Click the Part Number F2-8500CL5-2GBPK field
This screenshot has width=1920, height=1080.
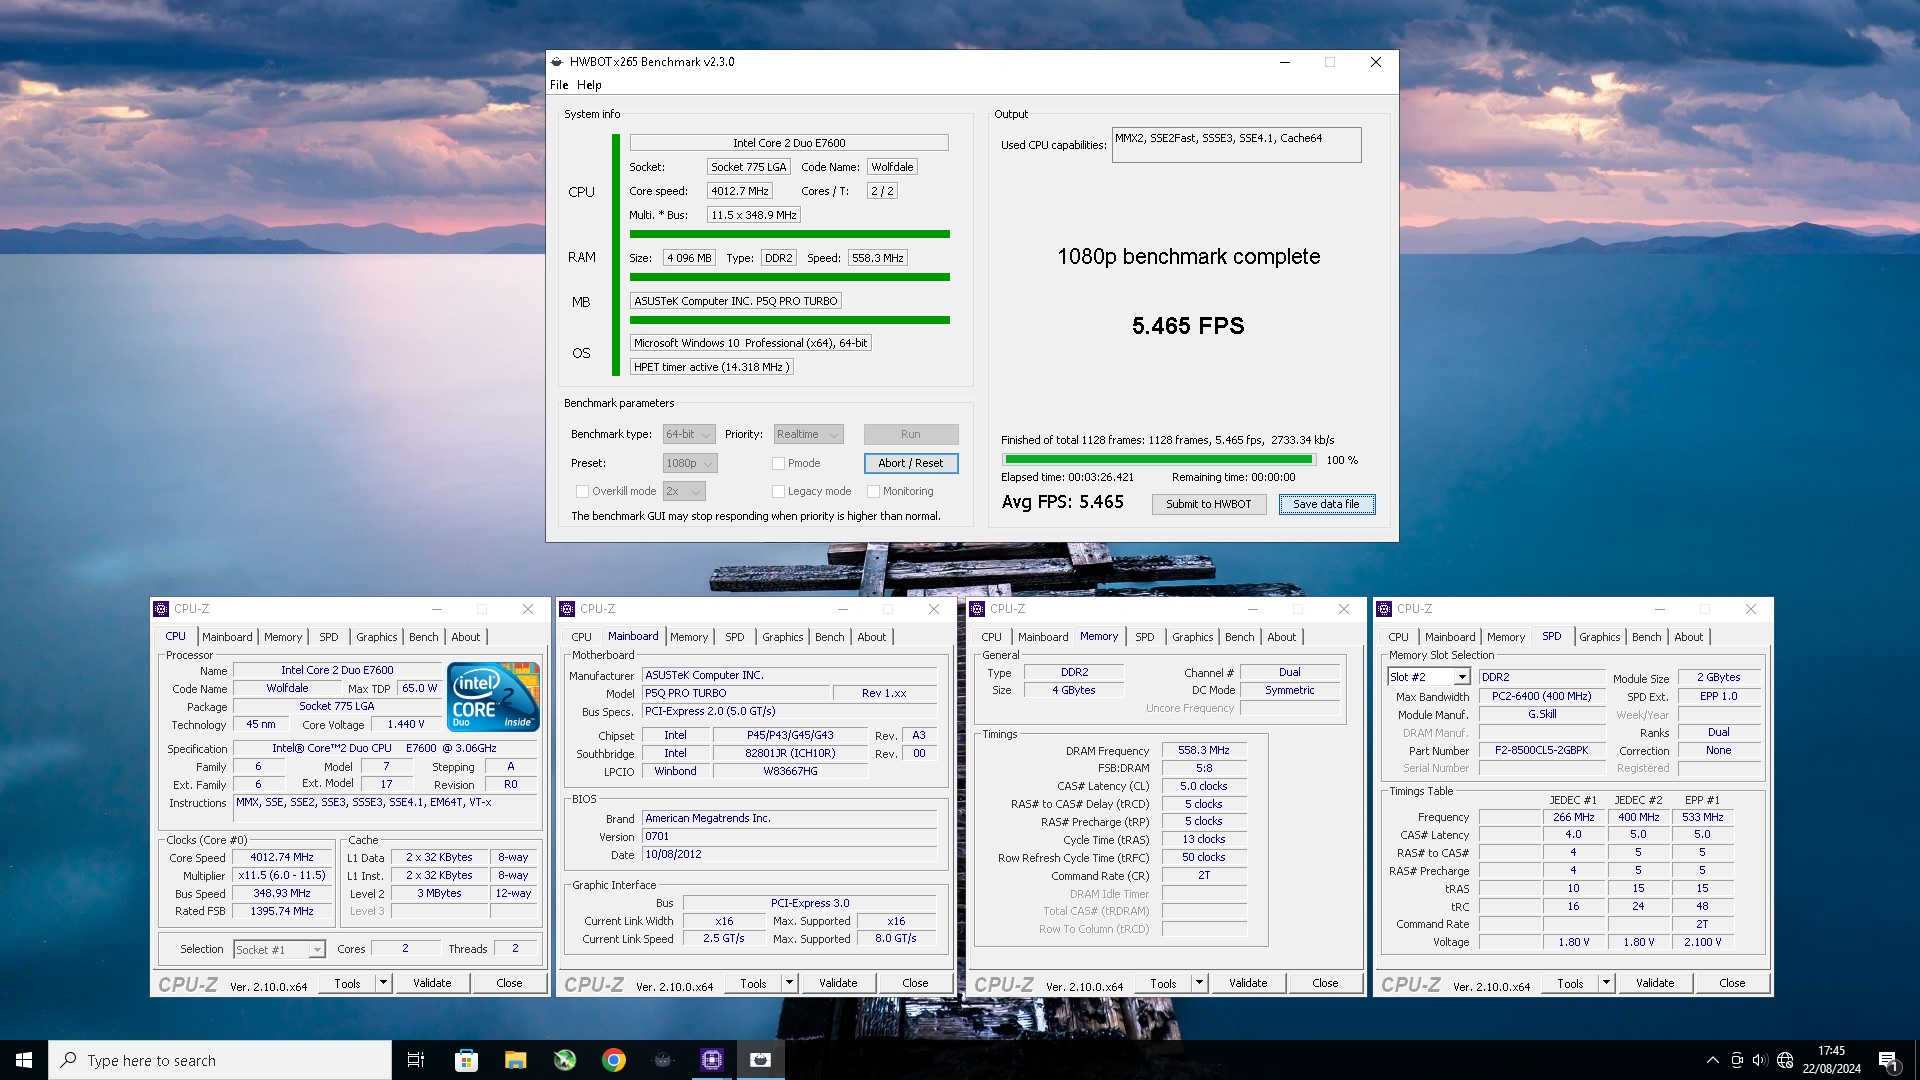point(1541,751)
